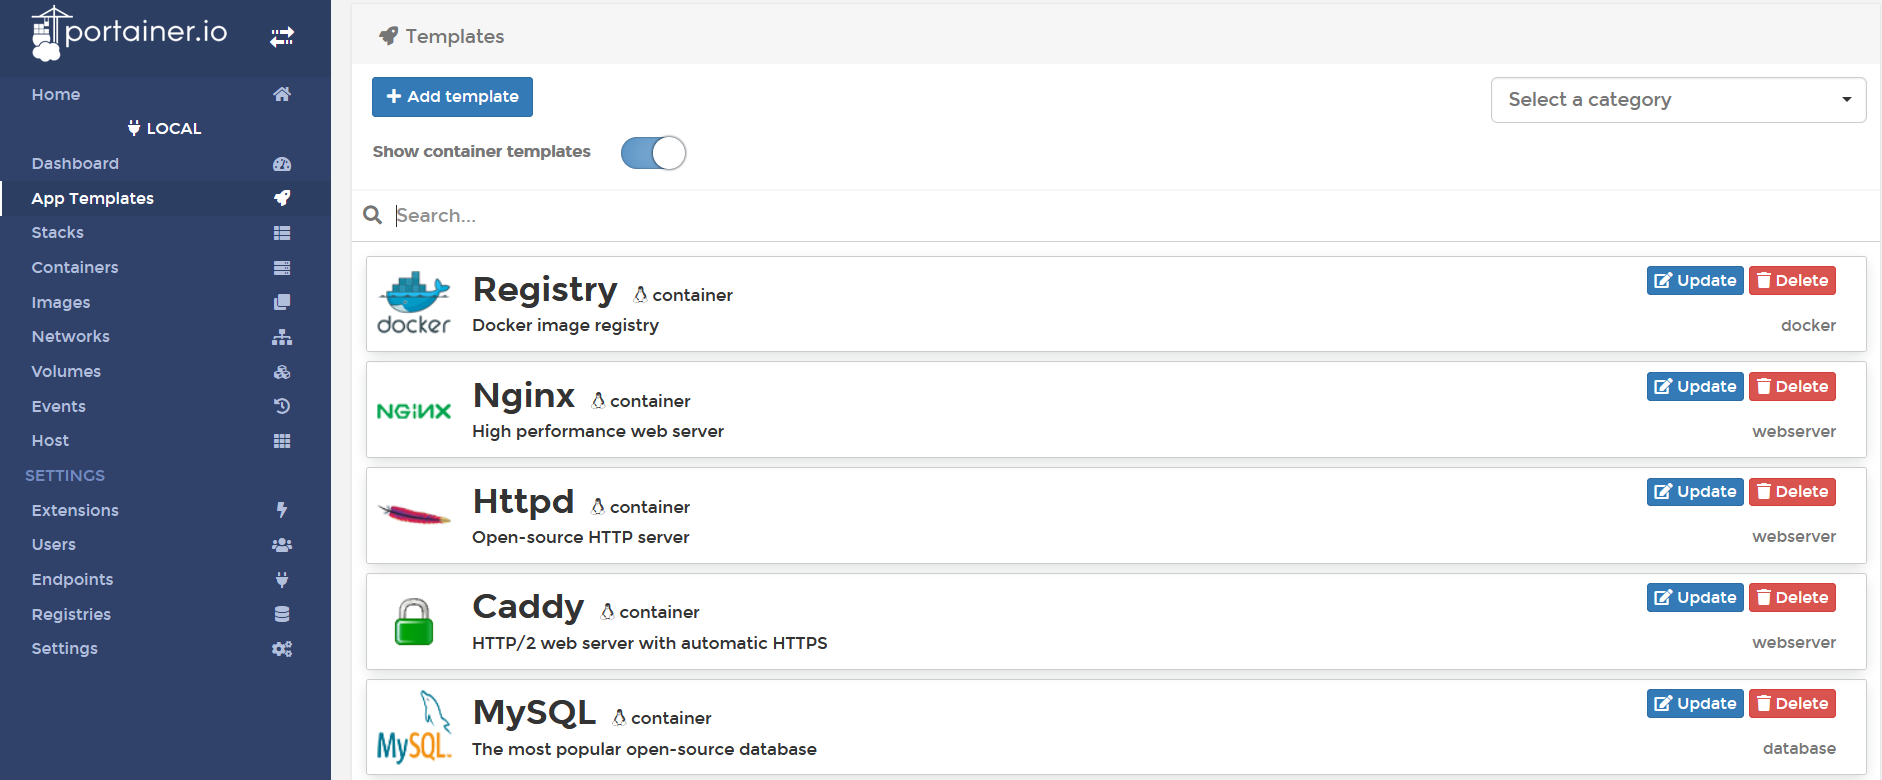Image resolution: width=1882 pixels, height=780 pixels.
Task: Click the Home house icon
Action: click(282, 94)
